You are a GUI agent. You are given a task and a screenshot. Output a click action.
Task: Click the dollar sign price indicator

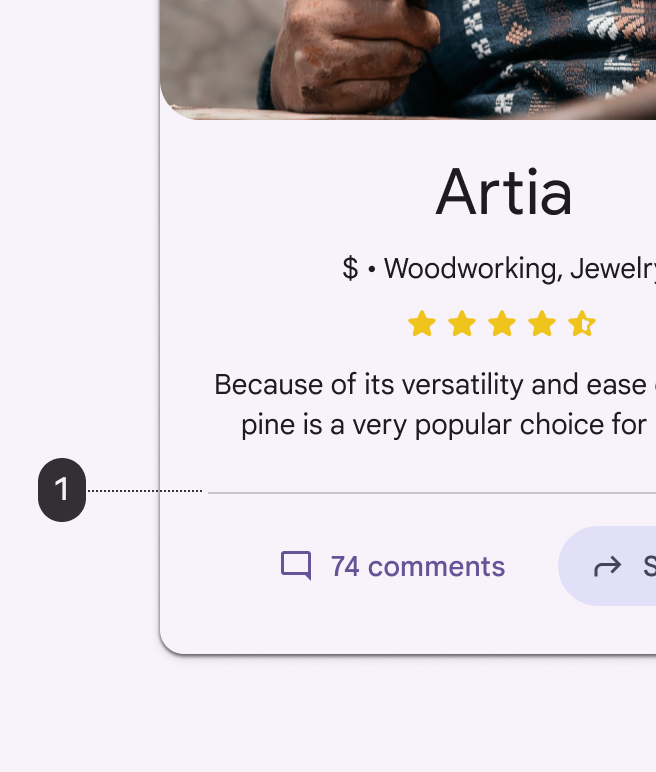tap(350, 268)
